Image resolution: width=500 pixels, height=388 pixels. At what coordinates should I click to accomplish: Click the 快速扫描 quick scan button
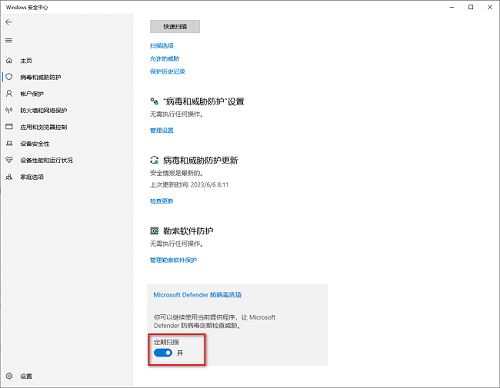[175, 26]
